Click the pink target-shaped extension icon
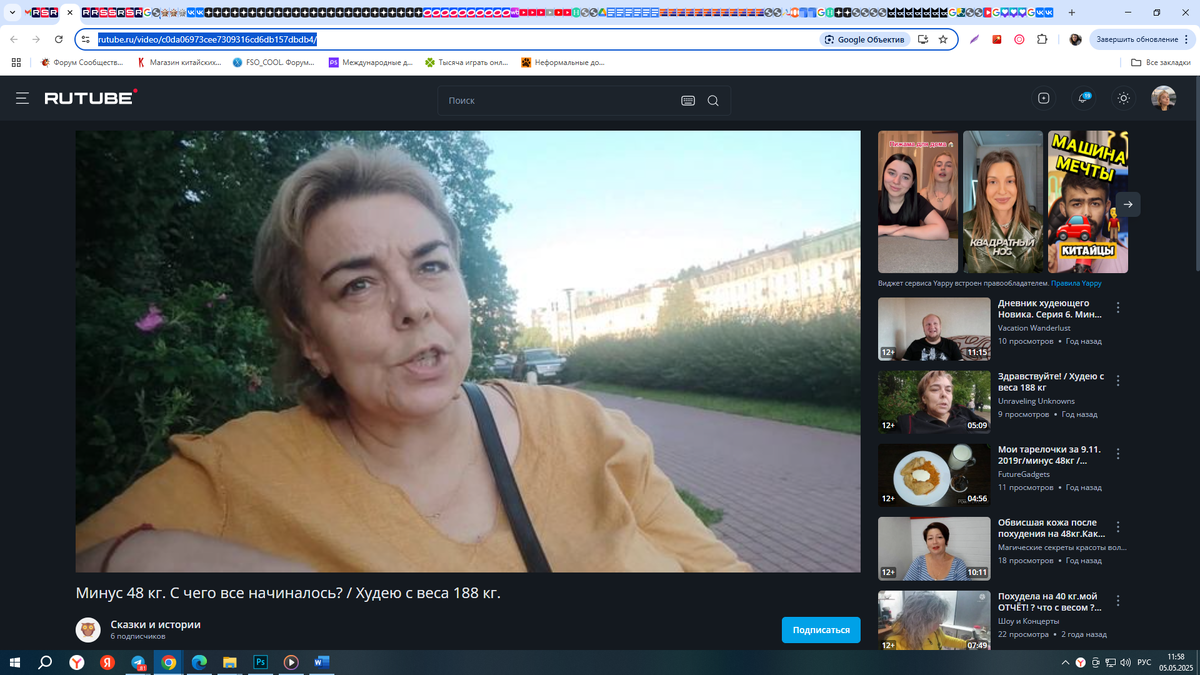This screenshot has width=1200, height=675. (1019, 39)
